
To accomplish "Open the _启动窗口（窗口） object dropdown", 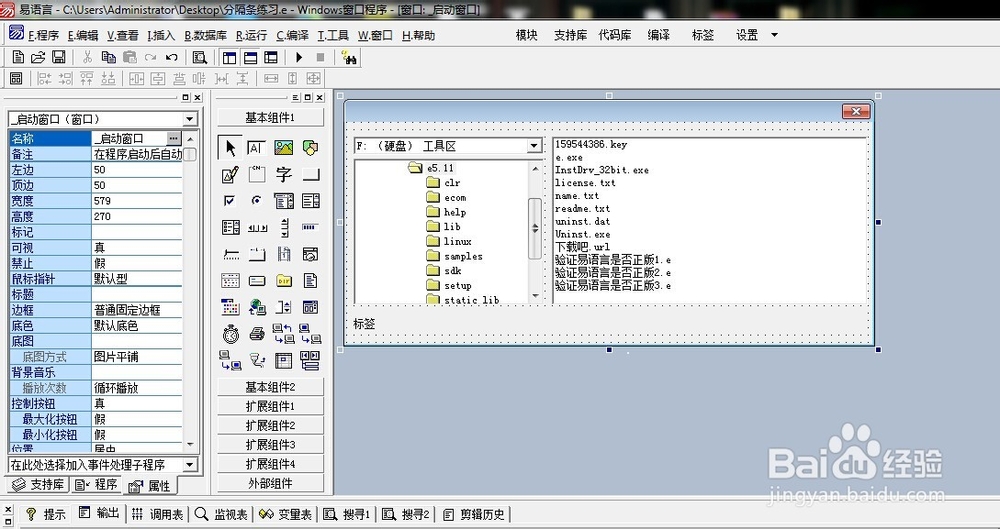I will point(190,119).
